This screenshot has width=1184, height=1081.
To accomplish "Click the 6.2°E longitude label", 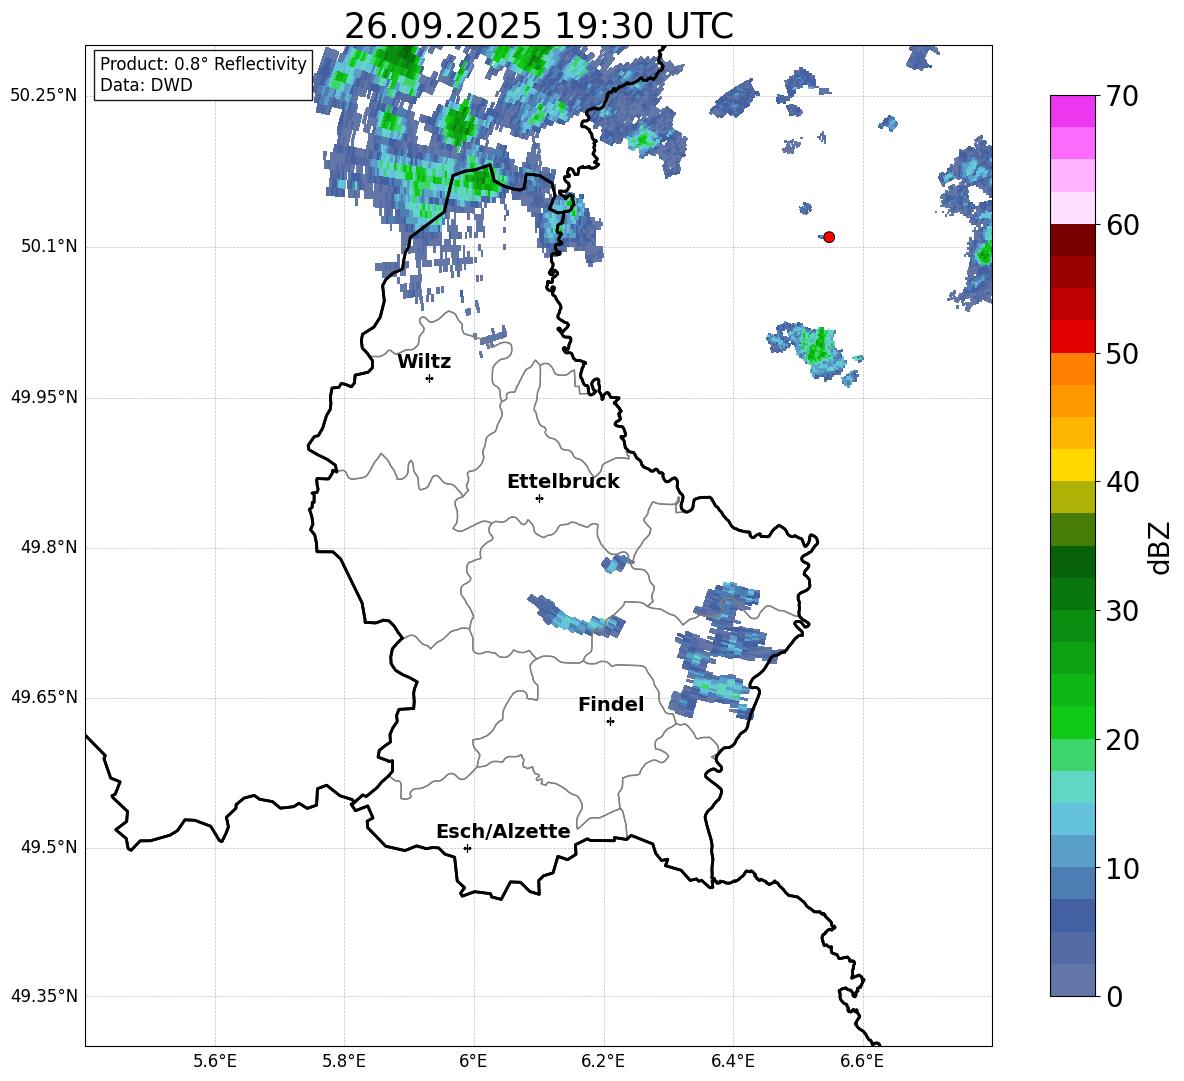I will (x=603, y=1061).
